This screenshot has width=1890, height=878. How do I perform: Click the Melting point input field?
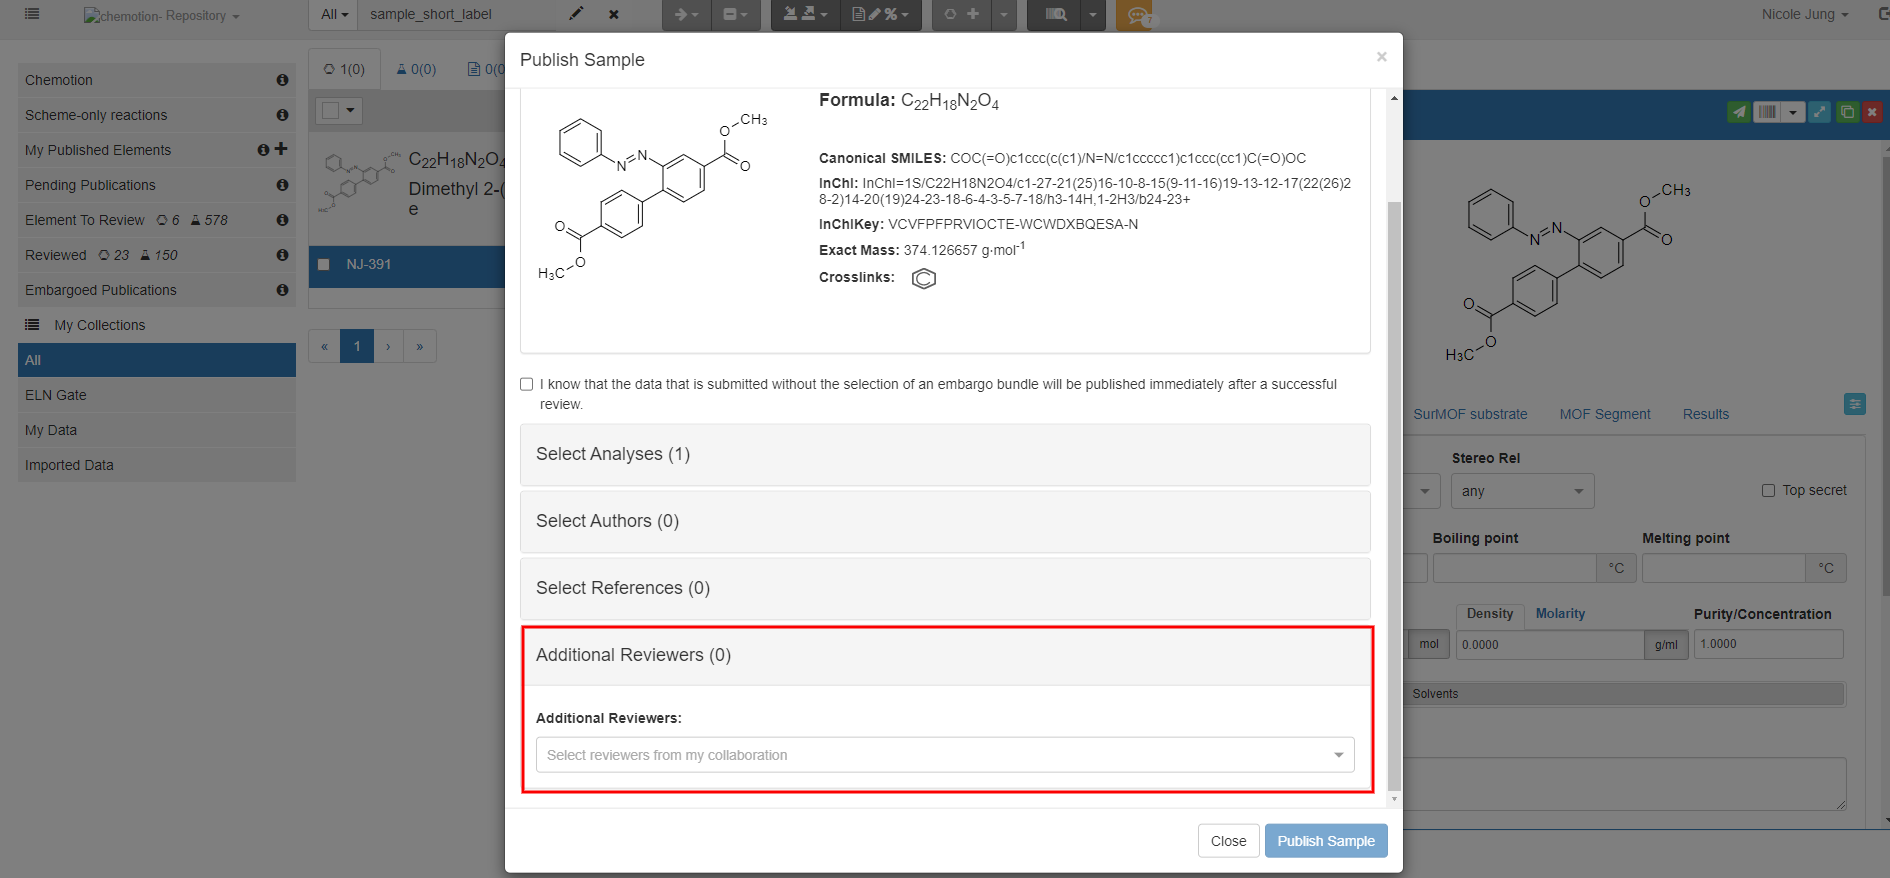tap(1723, 568)
